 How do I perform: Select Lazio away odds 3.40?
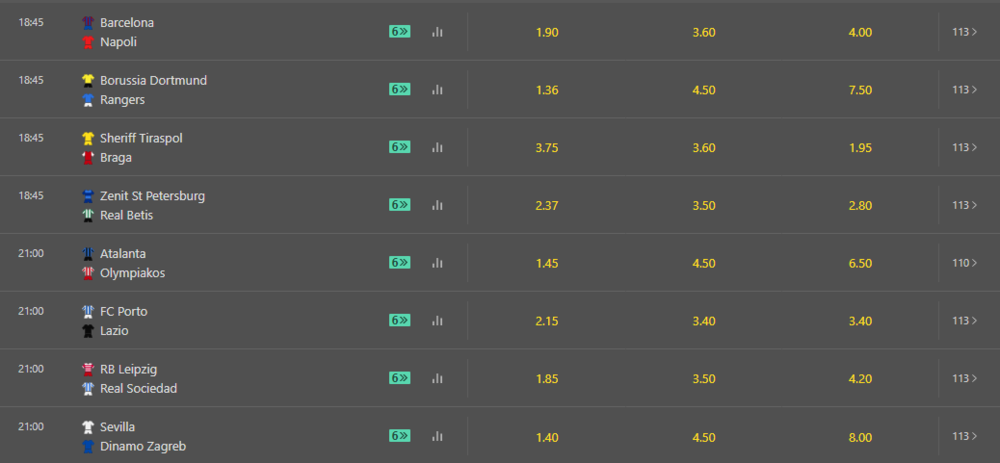(x=860, y=321)
